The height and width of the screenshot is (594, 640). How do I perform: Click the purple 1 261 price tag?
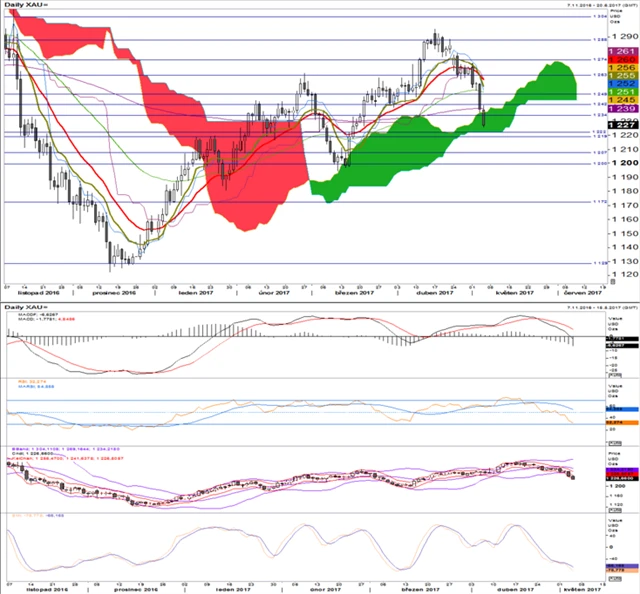coord(623,51)
